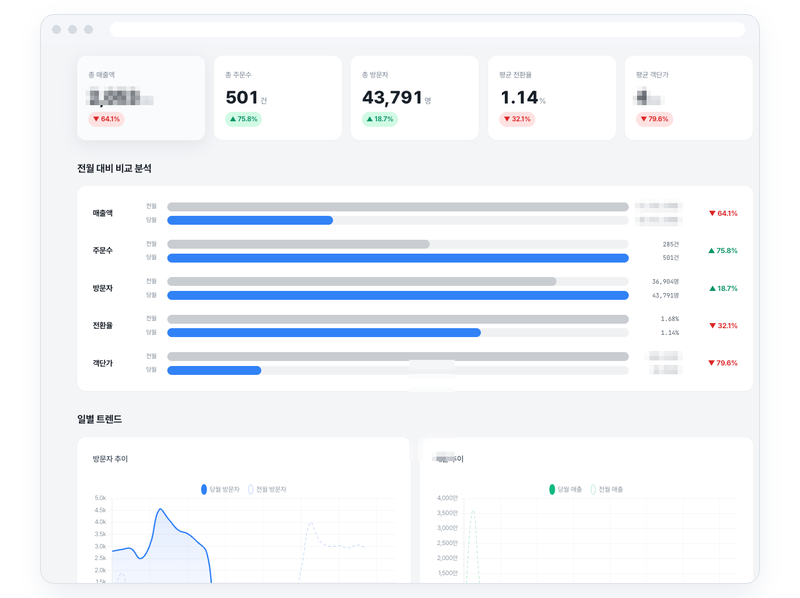This screenshot has width=800, height=598.
Task: Click the 객단가 row label
Action: click(x=103, y=363)
